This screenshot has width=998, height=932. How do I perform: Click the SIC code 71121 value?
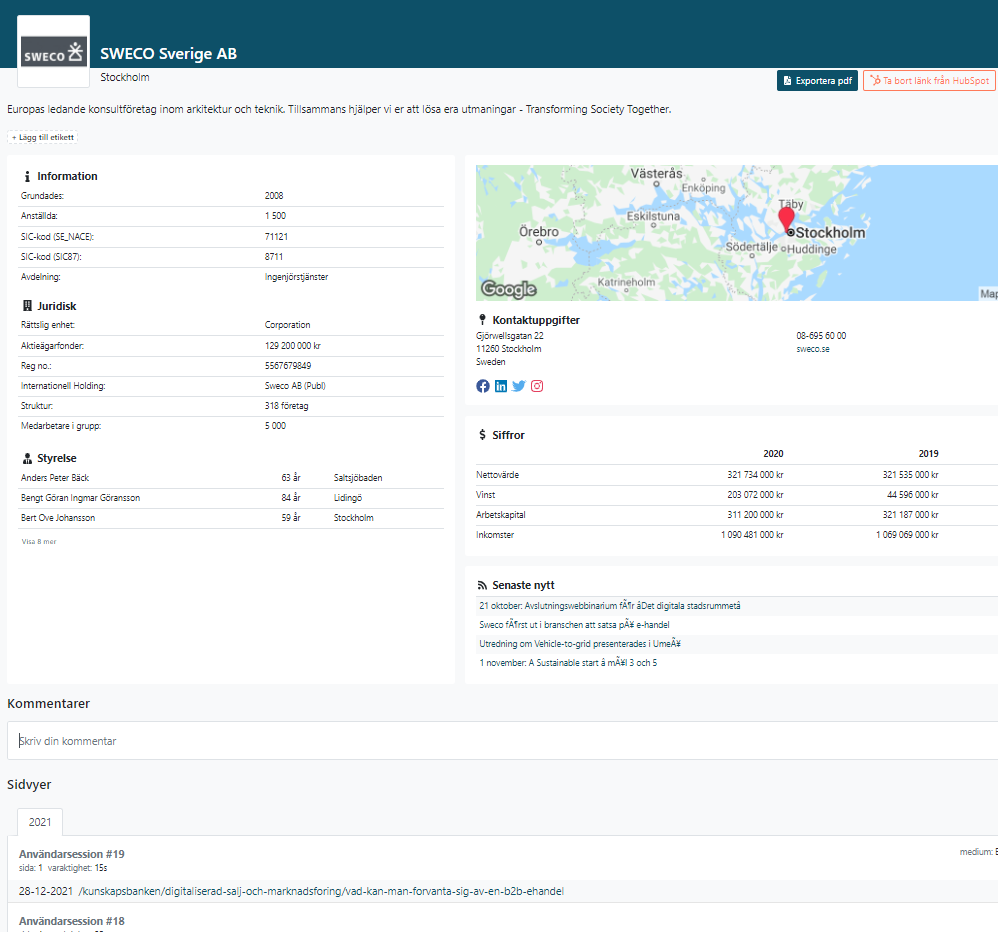tap(276, 237)
